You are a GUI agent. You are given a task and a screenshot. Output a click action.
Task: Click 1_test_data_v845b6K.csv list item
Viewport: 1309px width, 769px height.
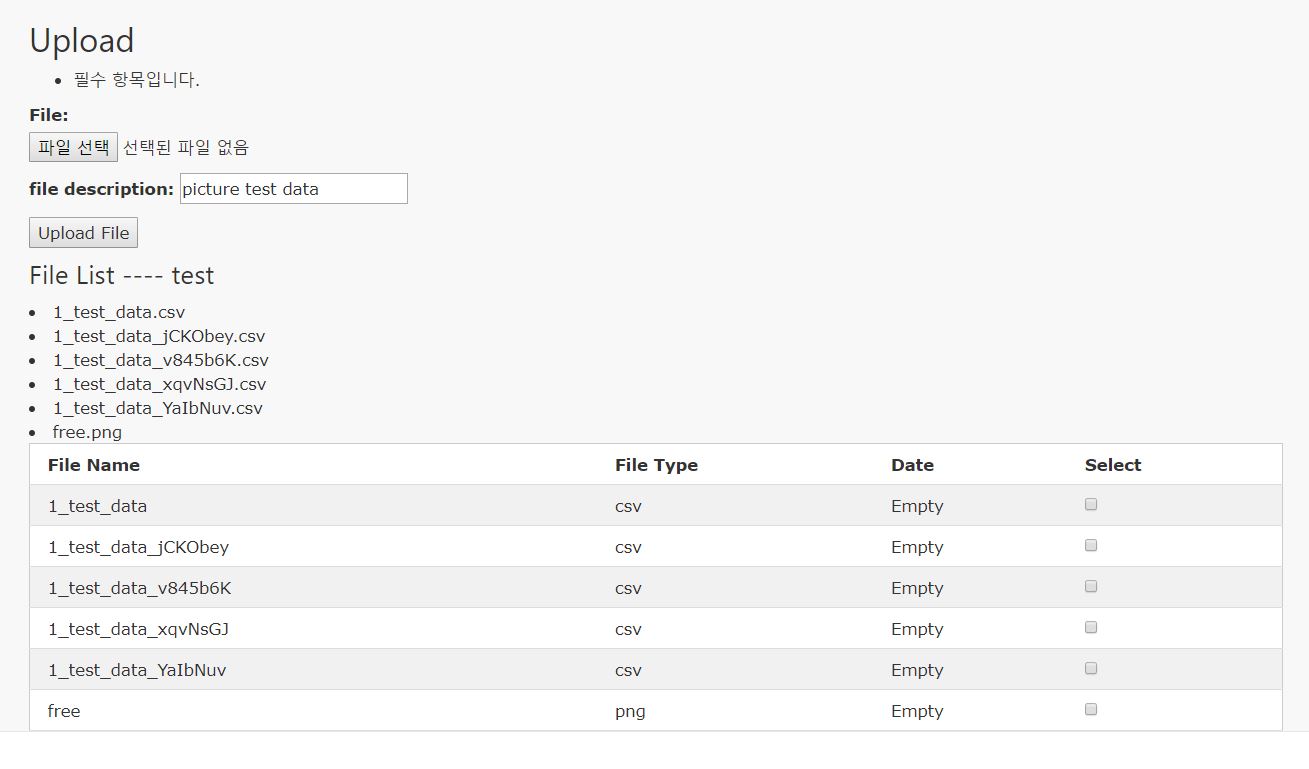pyautogui.click(x=161, y=360)
